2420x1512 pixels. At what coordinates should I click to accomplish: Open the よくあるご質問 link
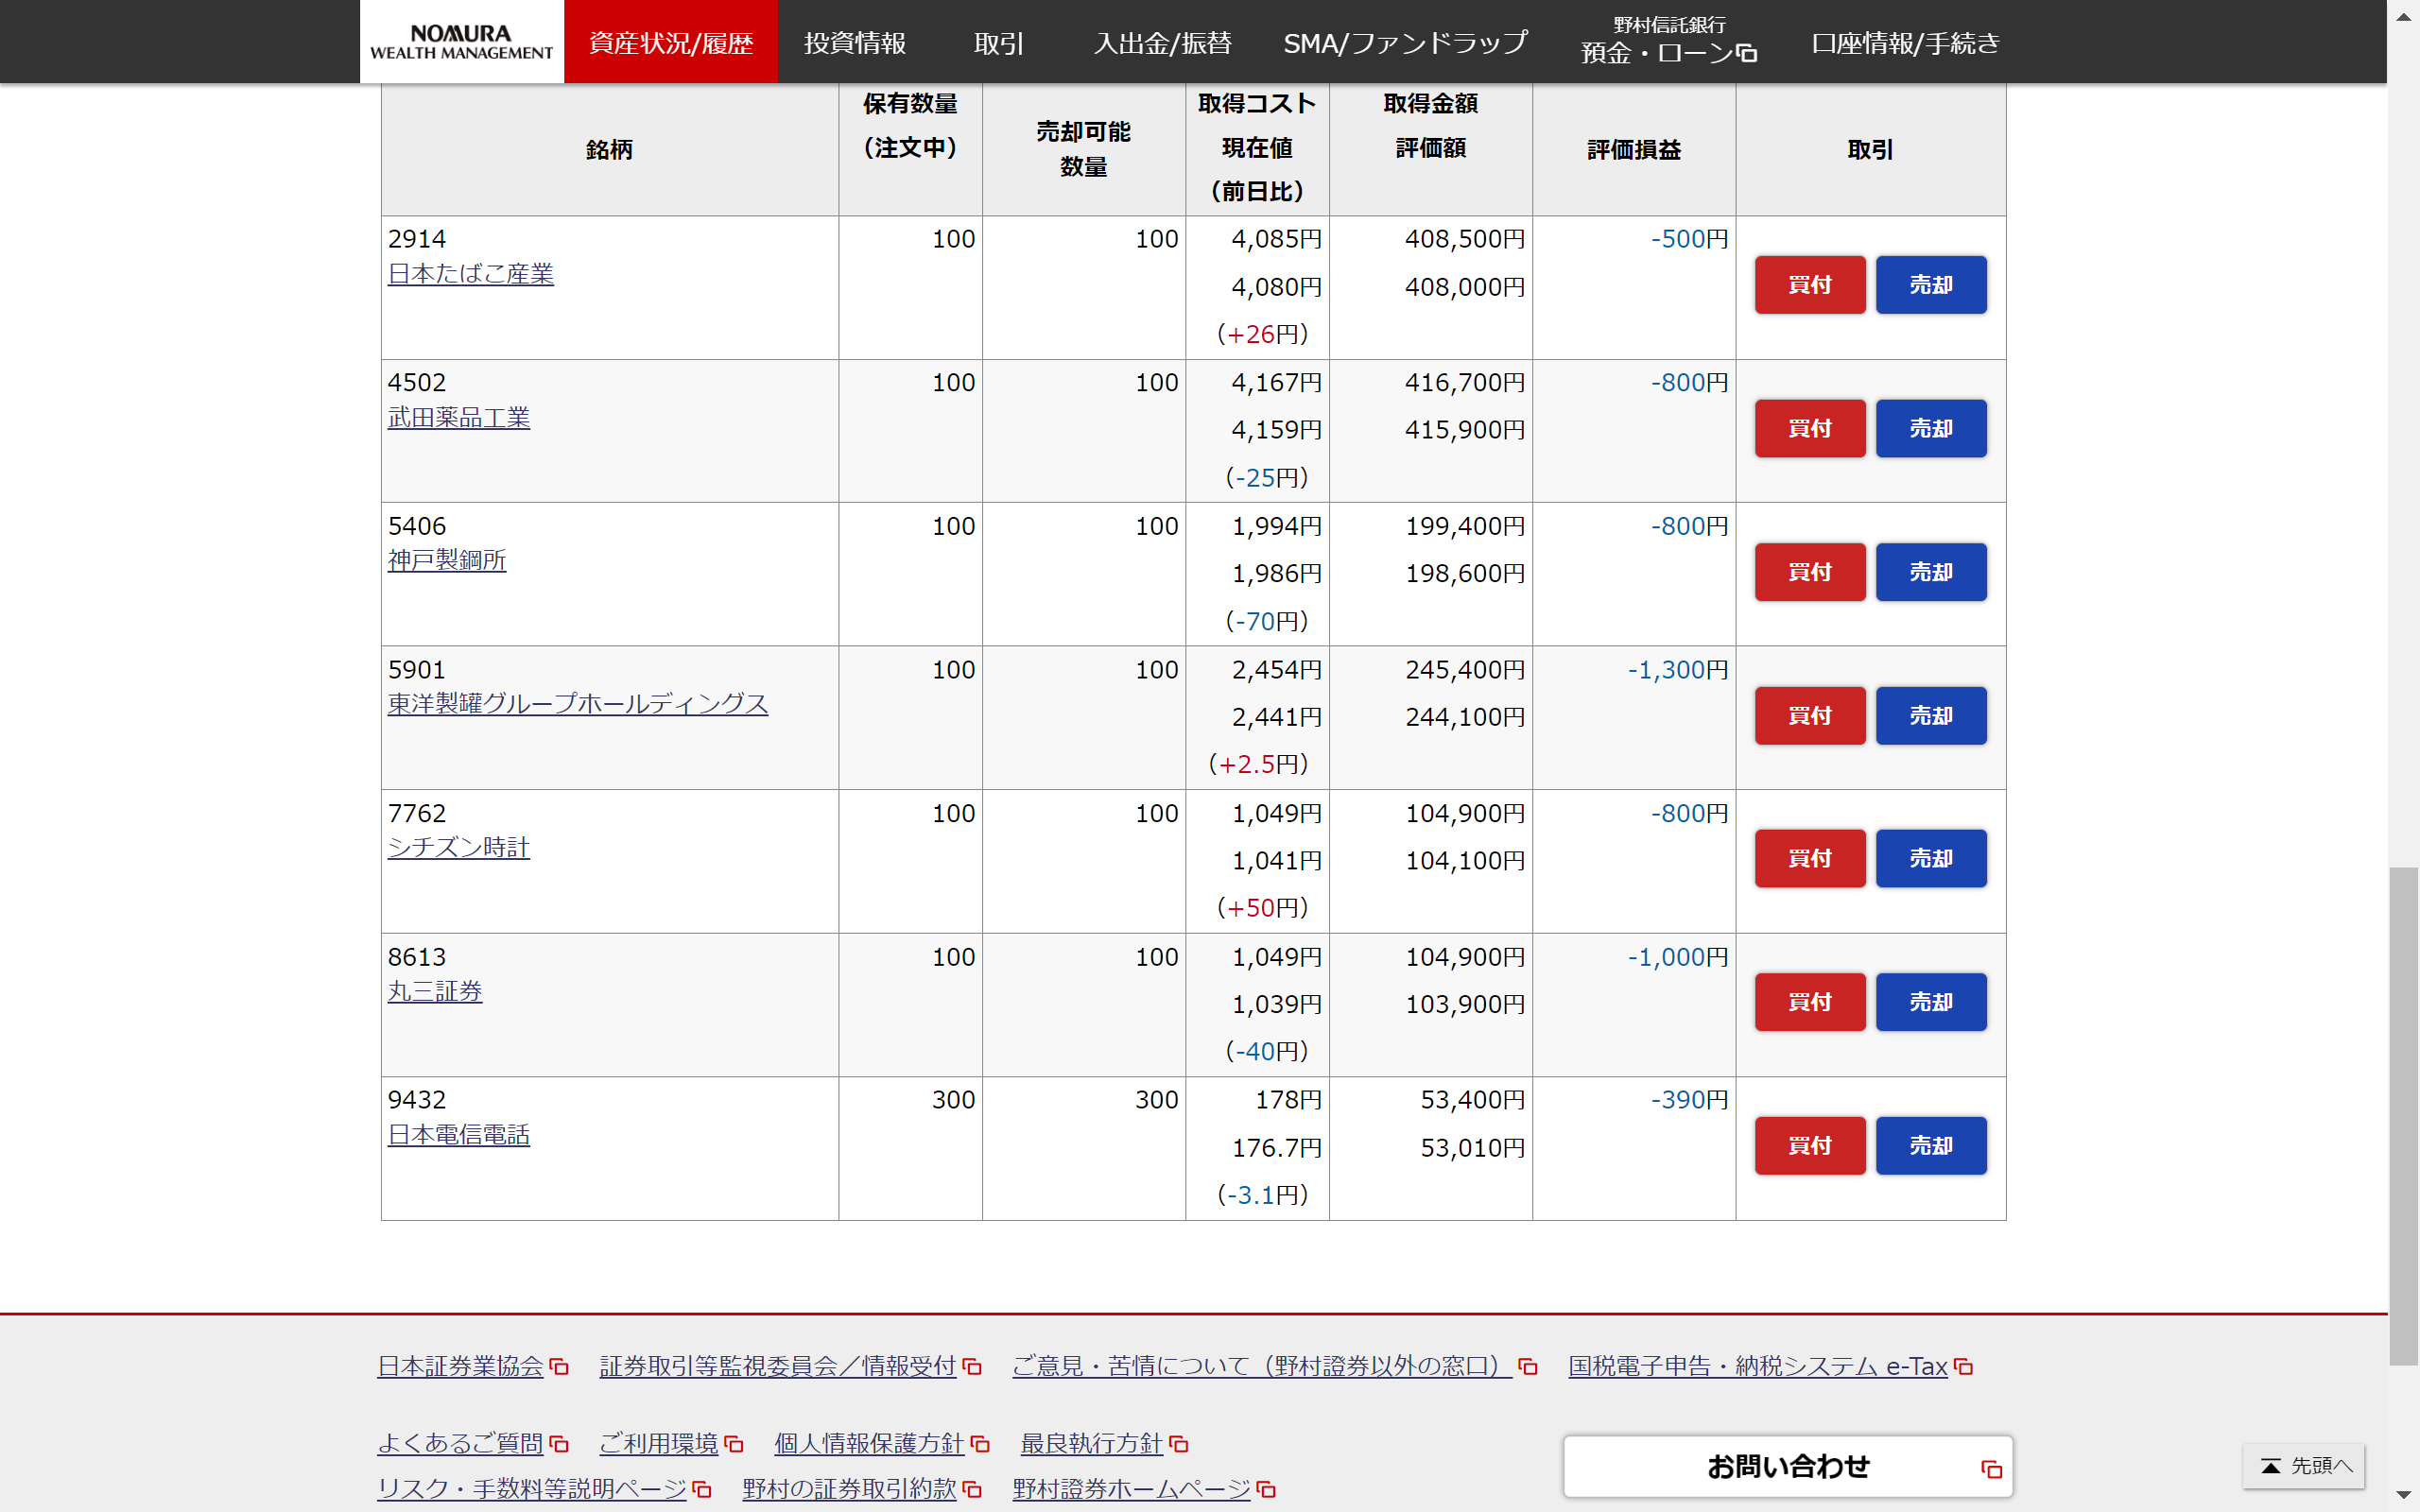click(x=460, y=1443)
